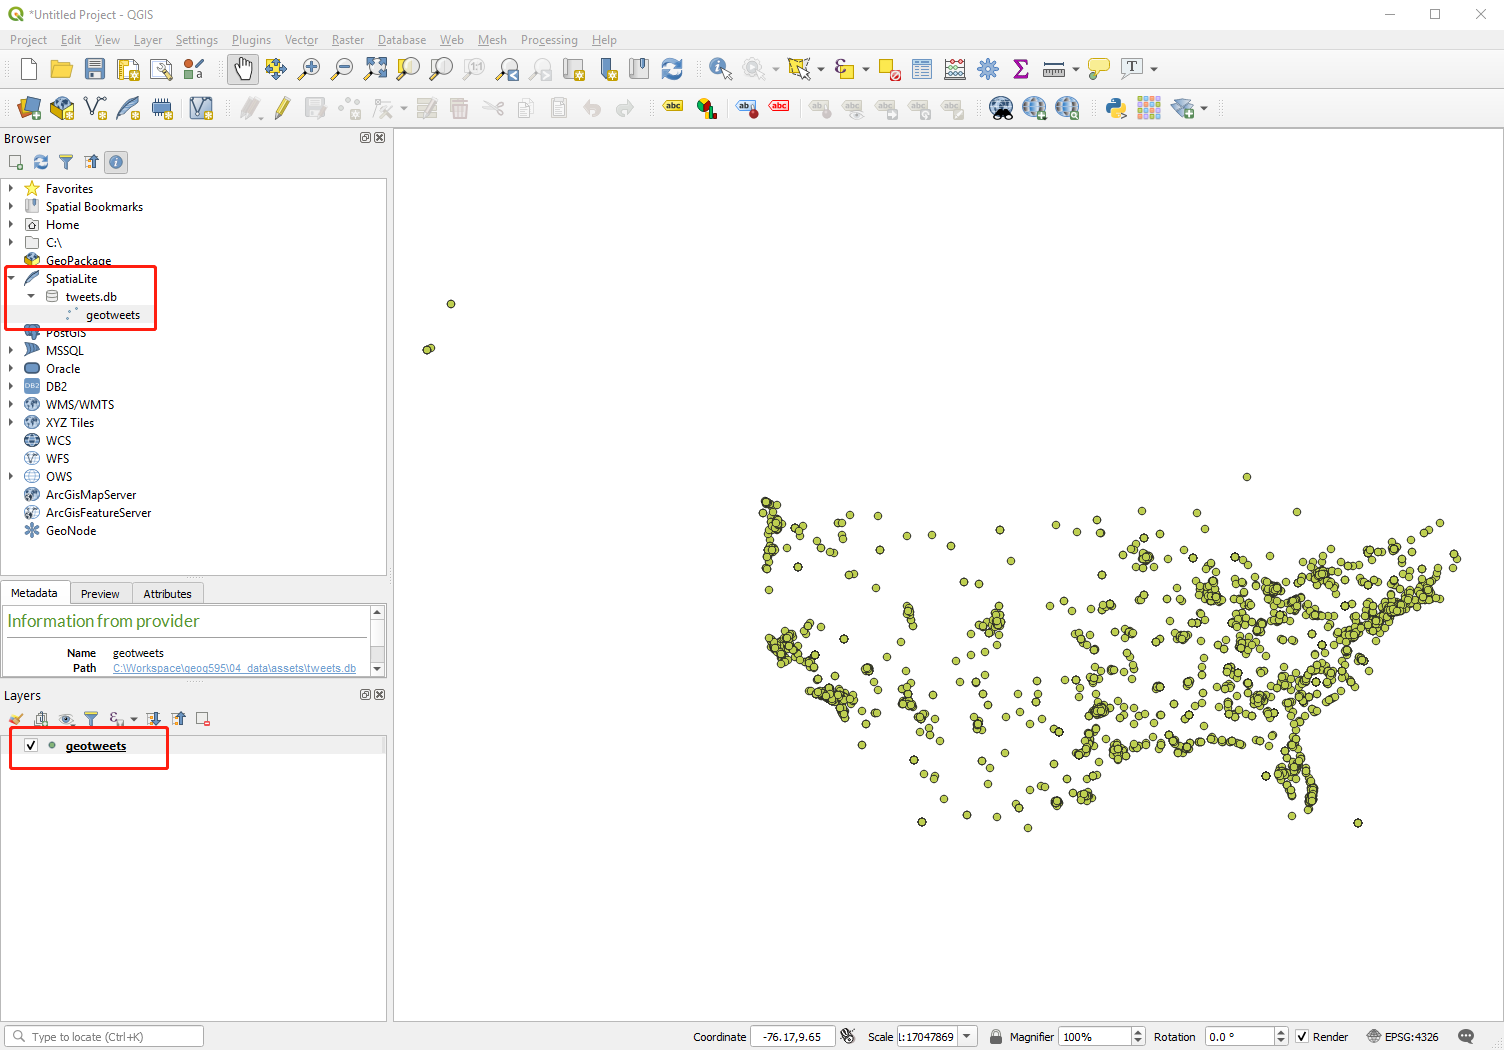1504x1050 pixels.
Task: Launch the Python Console
Action: 1113,107
